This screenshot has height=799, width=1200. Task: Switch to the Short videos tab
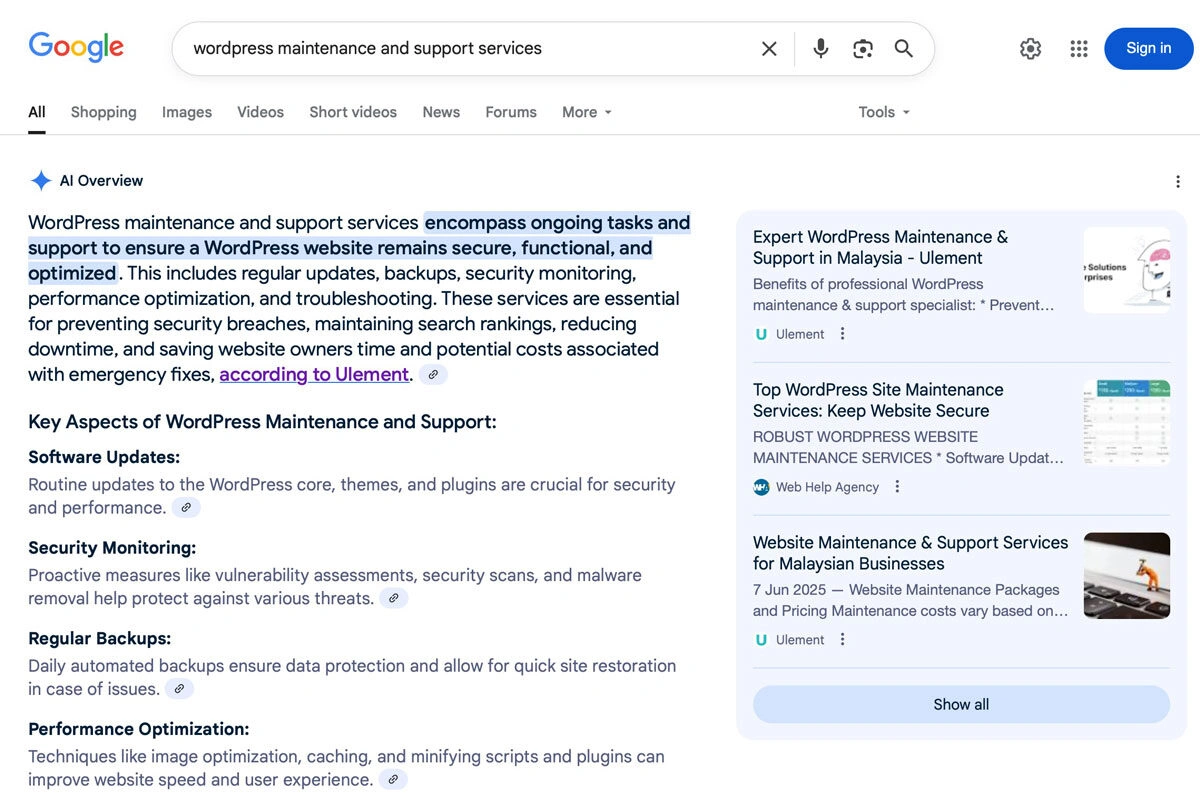pos(353,112)
